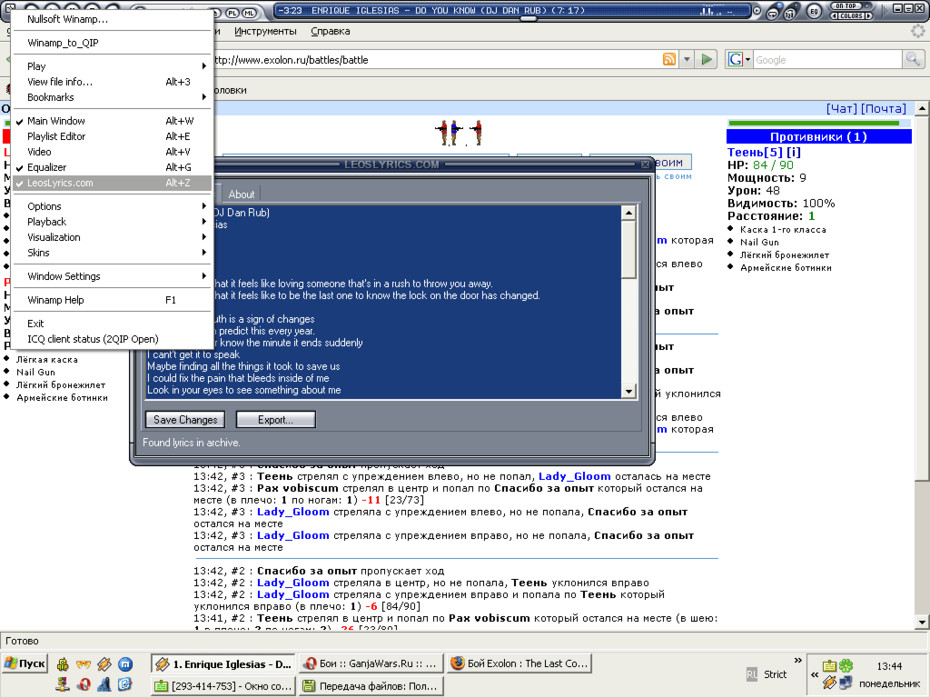The width and height of the screenshot is (930, 698).
Task: Click the small round button after the song display
Action: point(757,11)
